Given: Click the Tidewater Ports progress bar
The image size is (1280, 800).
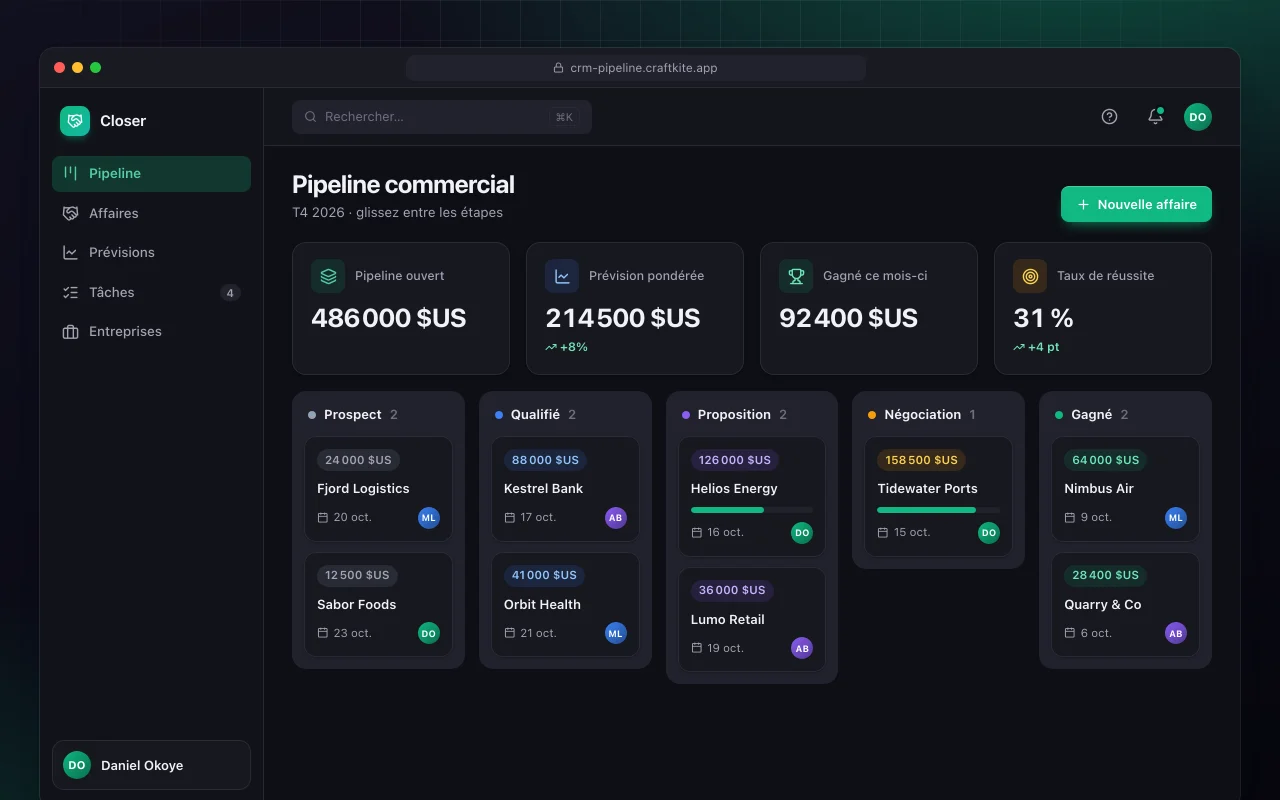Looking at the screenshot, I should 939,510.
